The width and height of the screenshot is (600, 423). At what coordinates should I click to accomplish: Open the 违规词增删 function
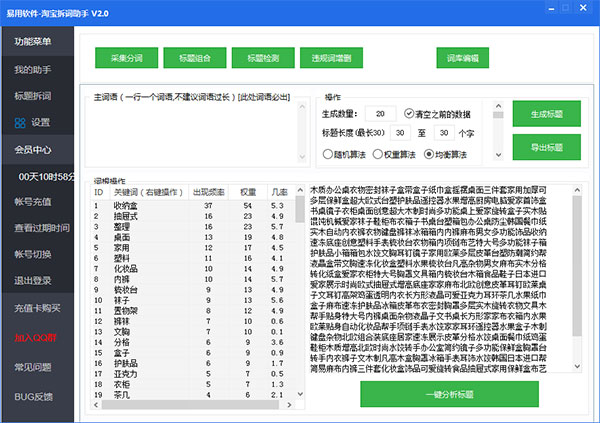[x=331, y=58]
